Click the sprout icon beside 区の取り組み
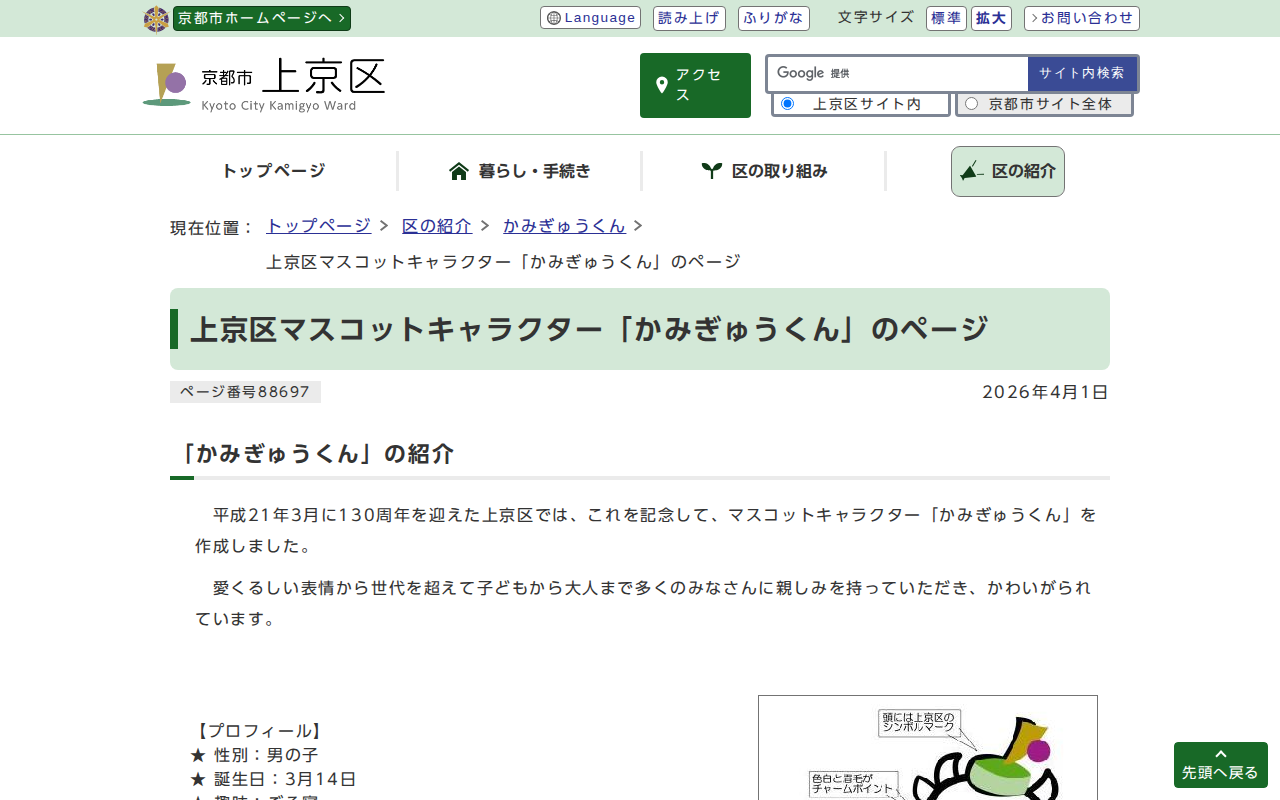The width and height of the screenshot is (1280, 800). click(x=712, y=171)
